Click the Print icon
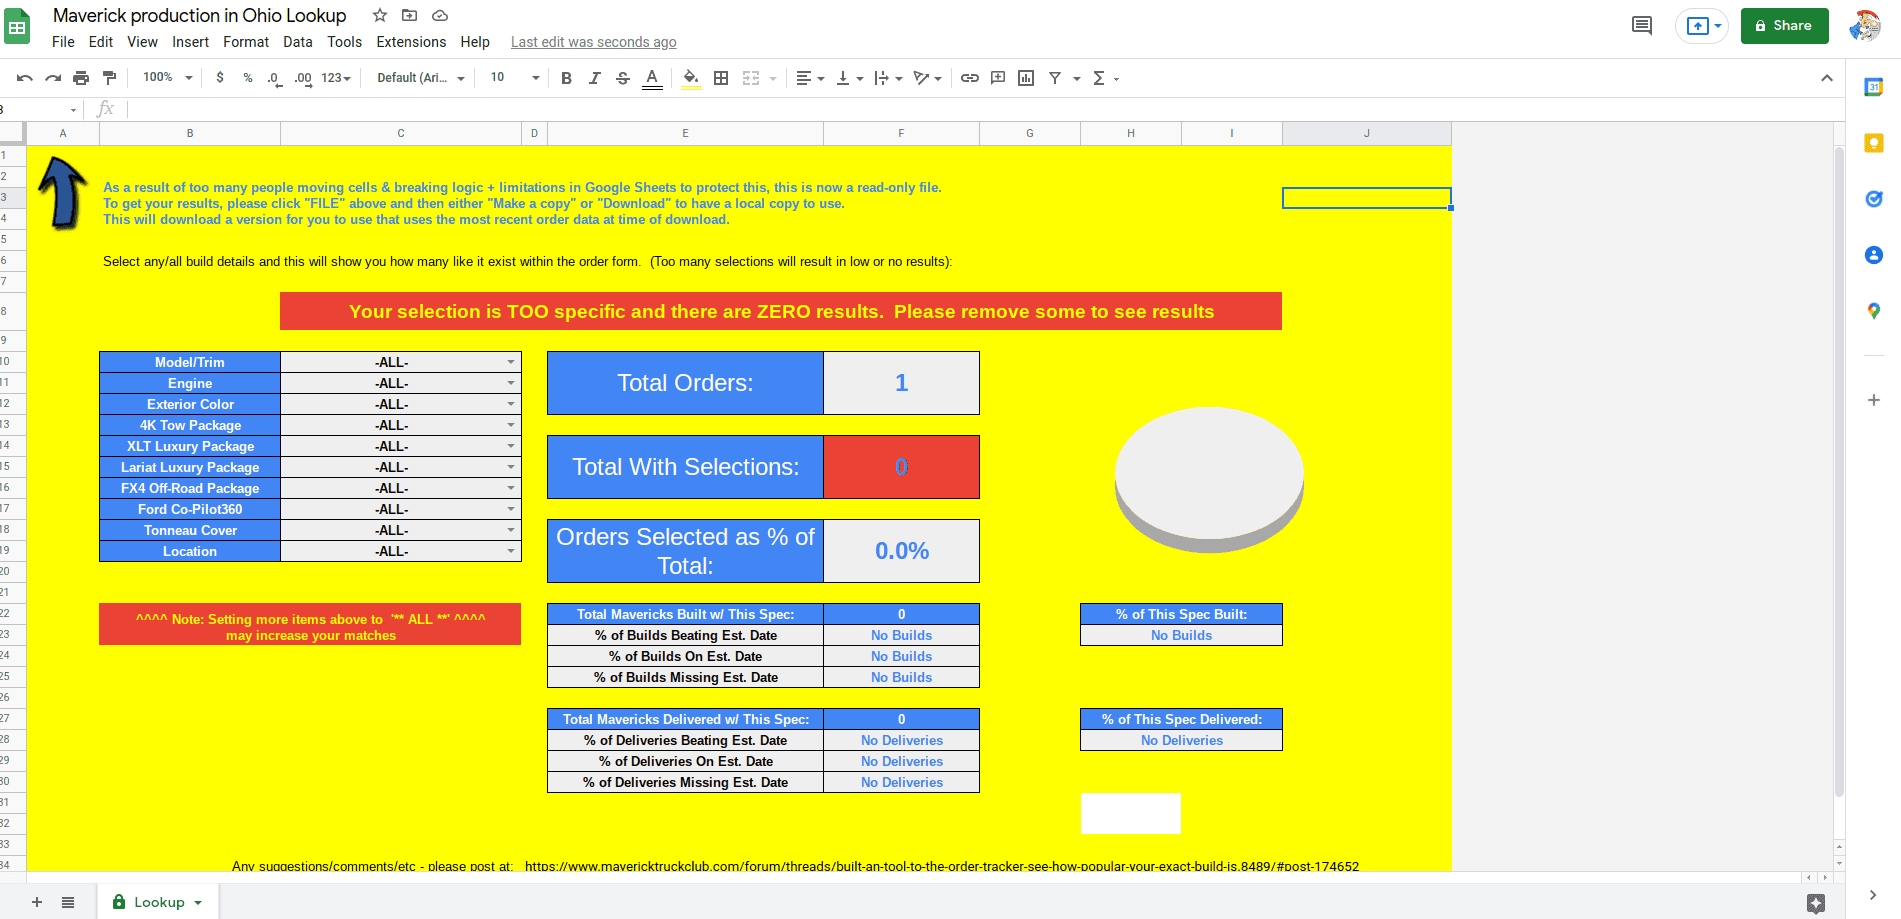The width and height of the screenshot is (1901, 919). 81,78
